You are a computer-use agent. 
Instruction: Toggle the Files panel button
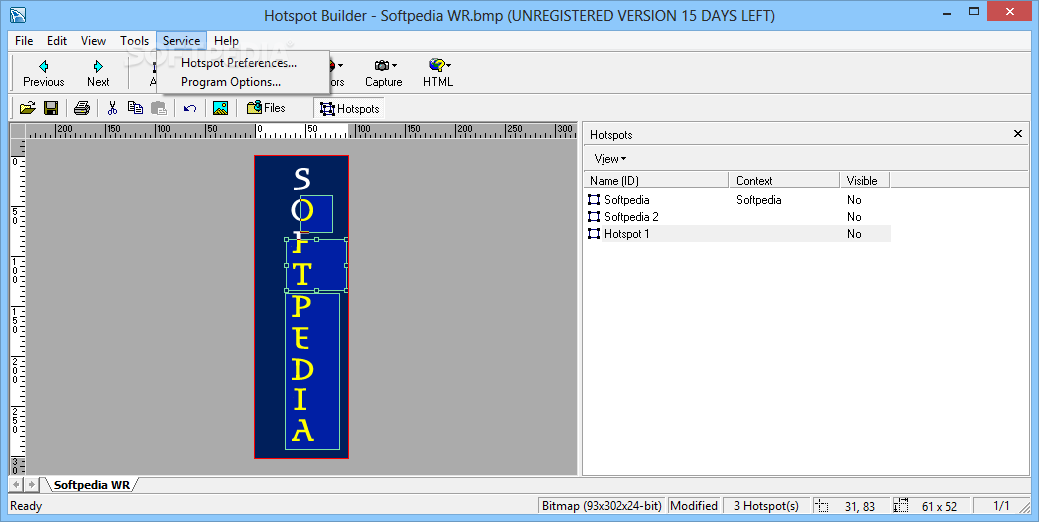(x=266, y=108)
